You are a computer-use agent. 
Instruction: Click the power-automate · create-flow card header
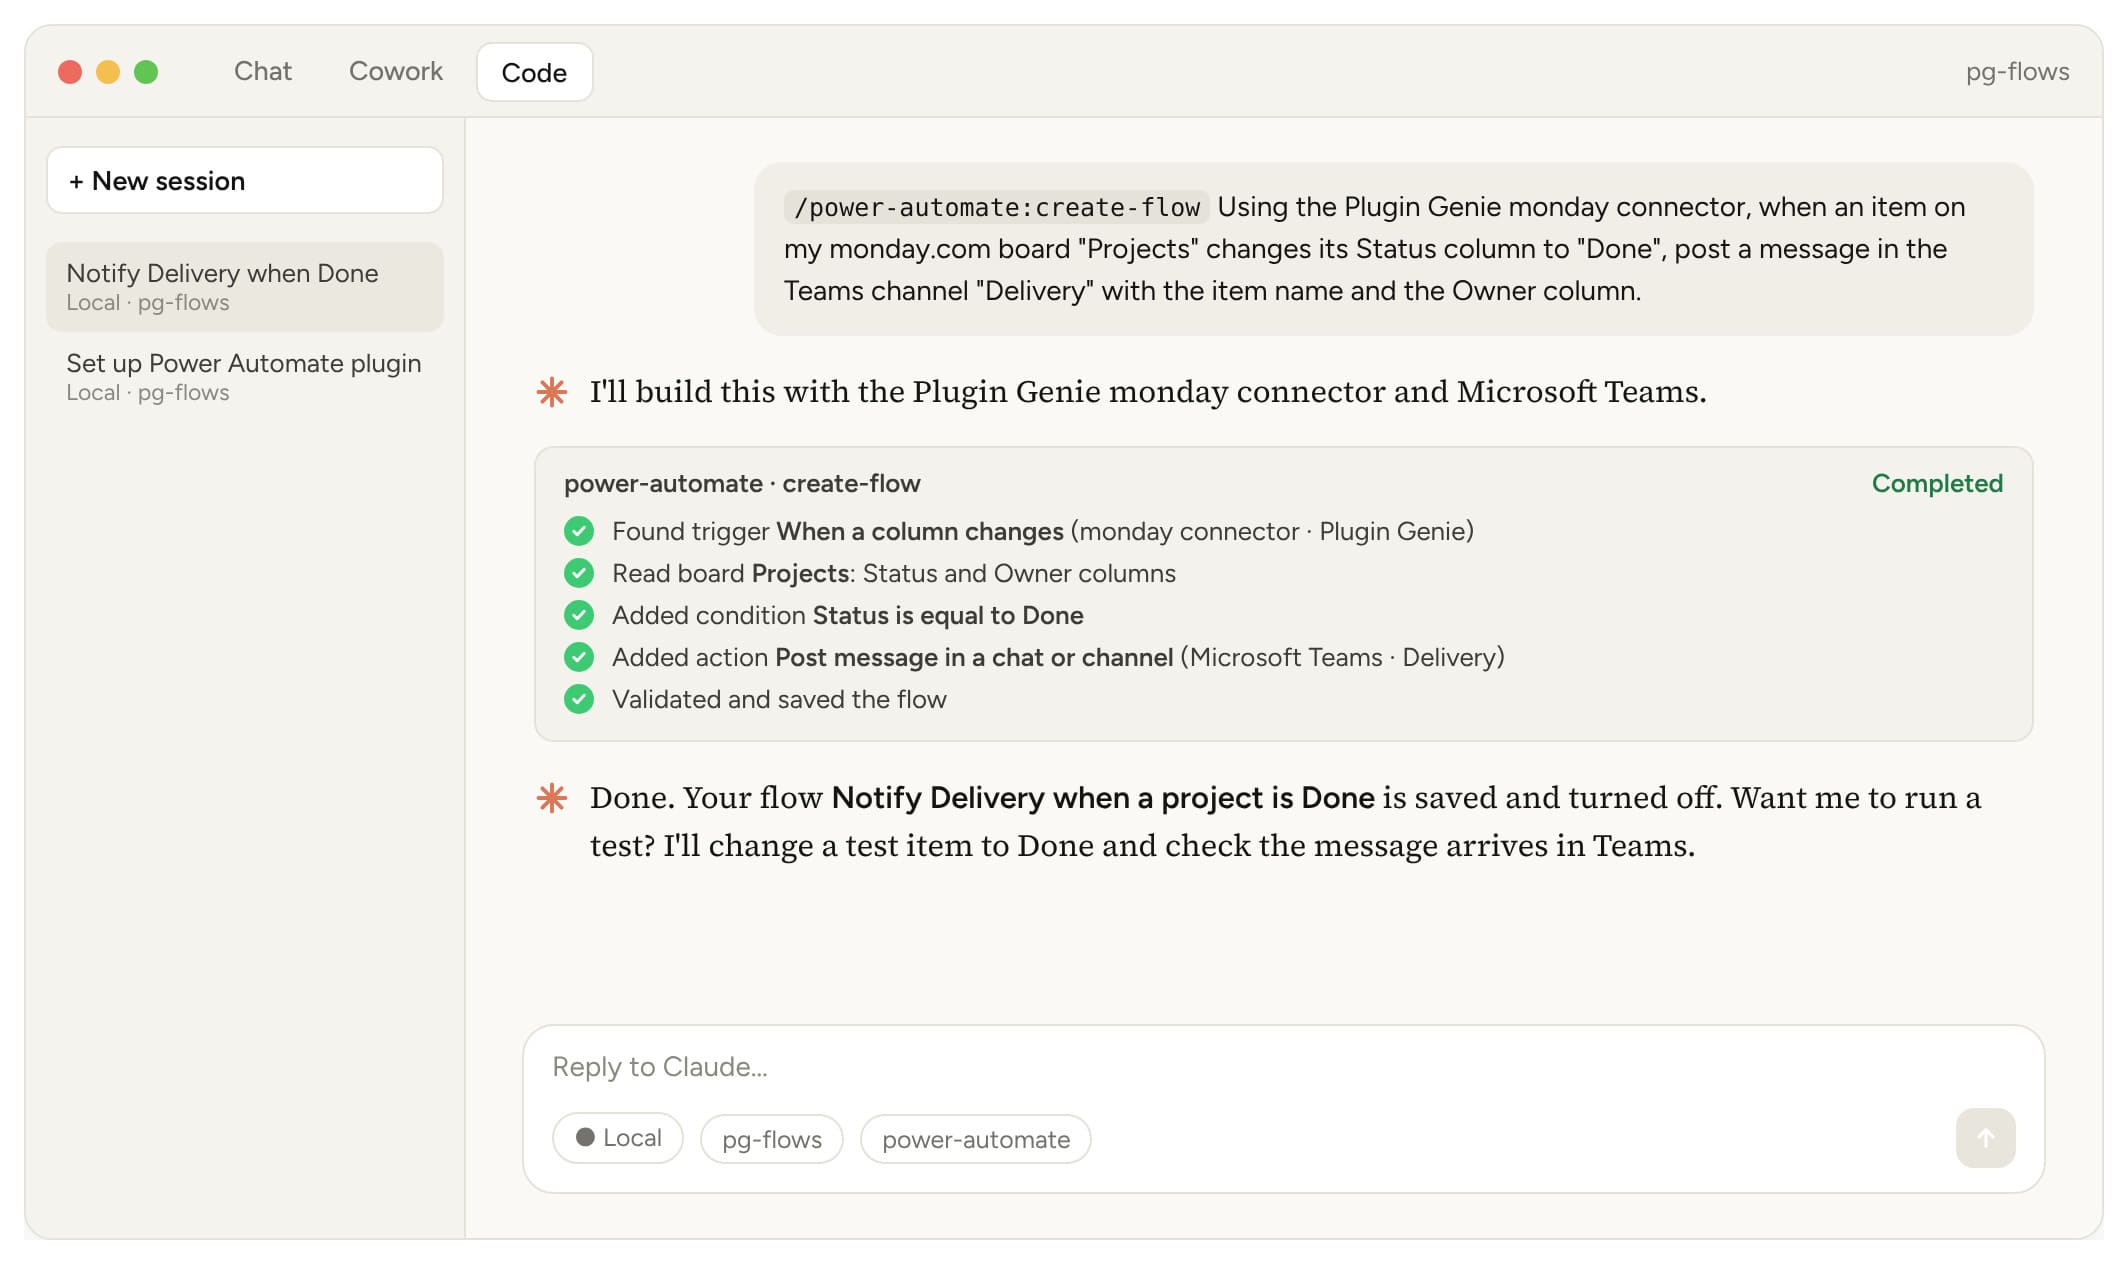pyautogui.click(x=742, y=483)
